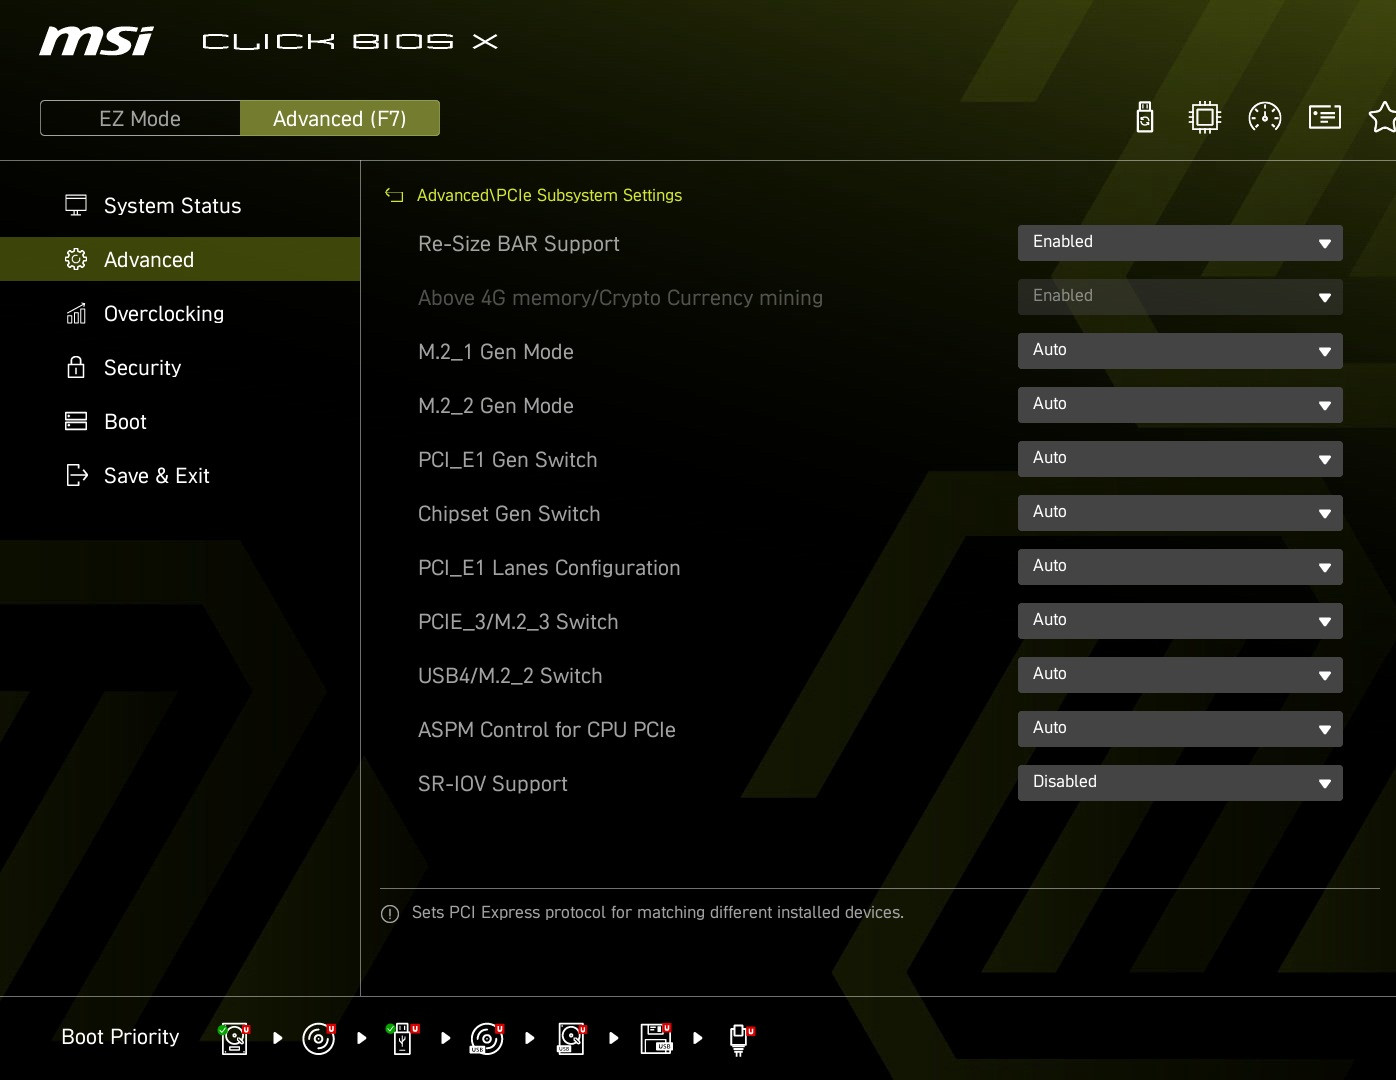This screenshot has width=1396, height=1080.
Task: Switch to EZ Mode
Action: pyautogui.click(x=140, y=118)
